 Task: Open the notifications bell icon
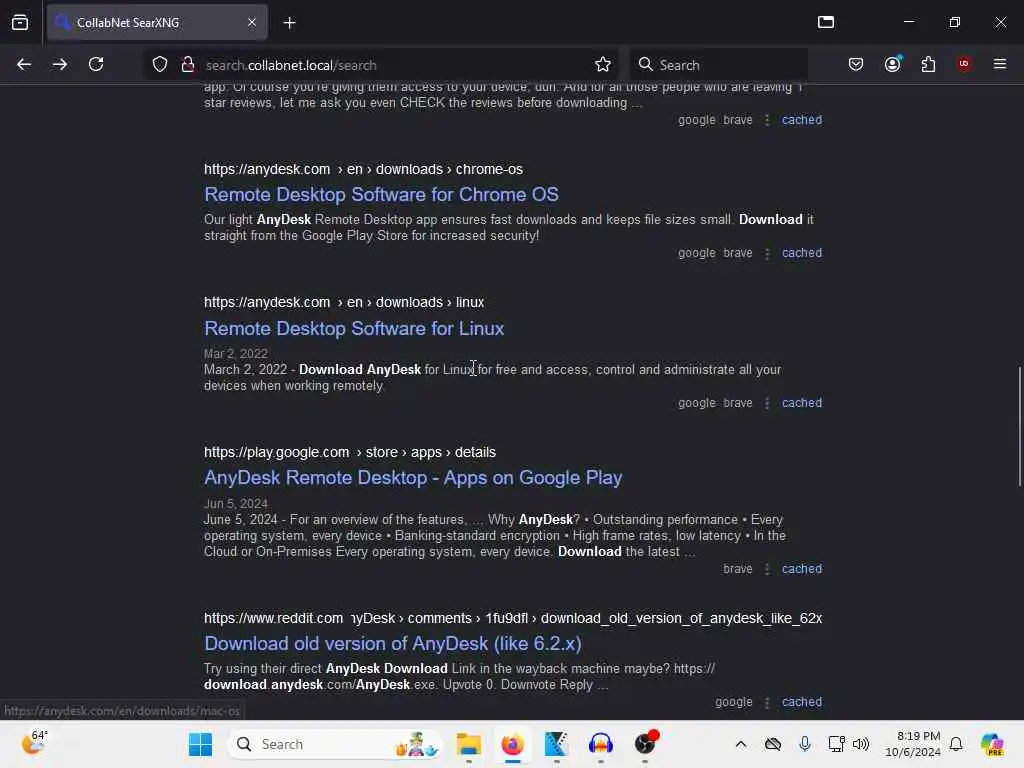[x=955, y=744]
